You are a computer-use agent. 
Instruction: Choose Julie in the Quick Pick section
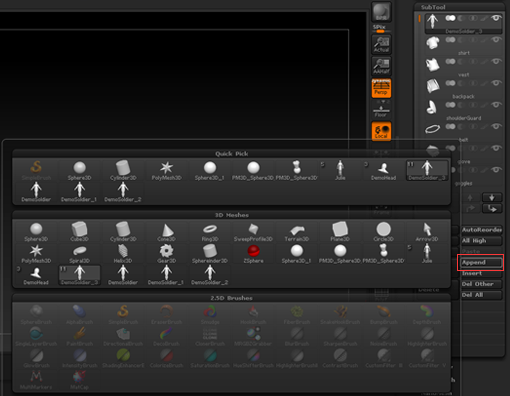(x=340, y=170)
